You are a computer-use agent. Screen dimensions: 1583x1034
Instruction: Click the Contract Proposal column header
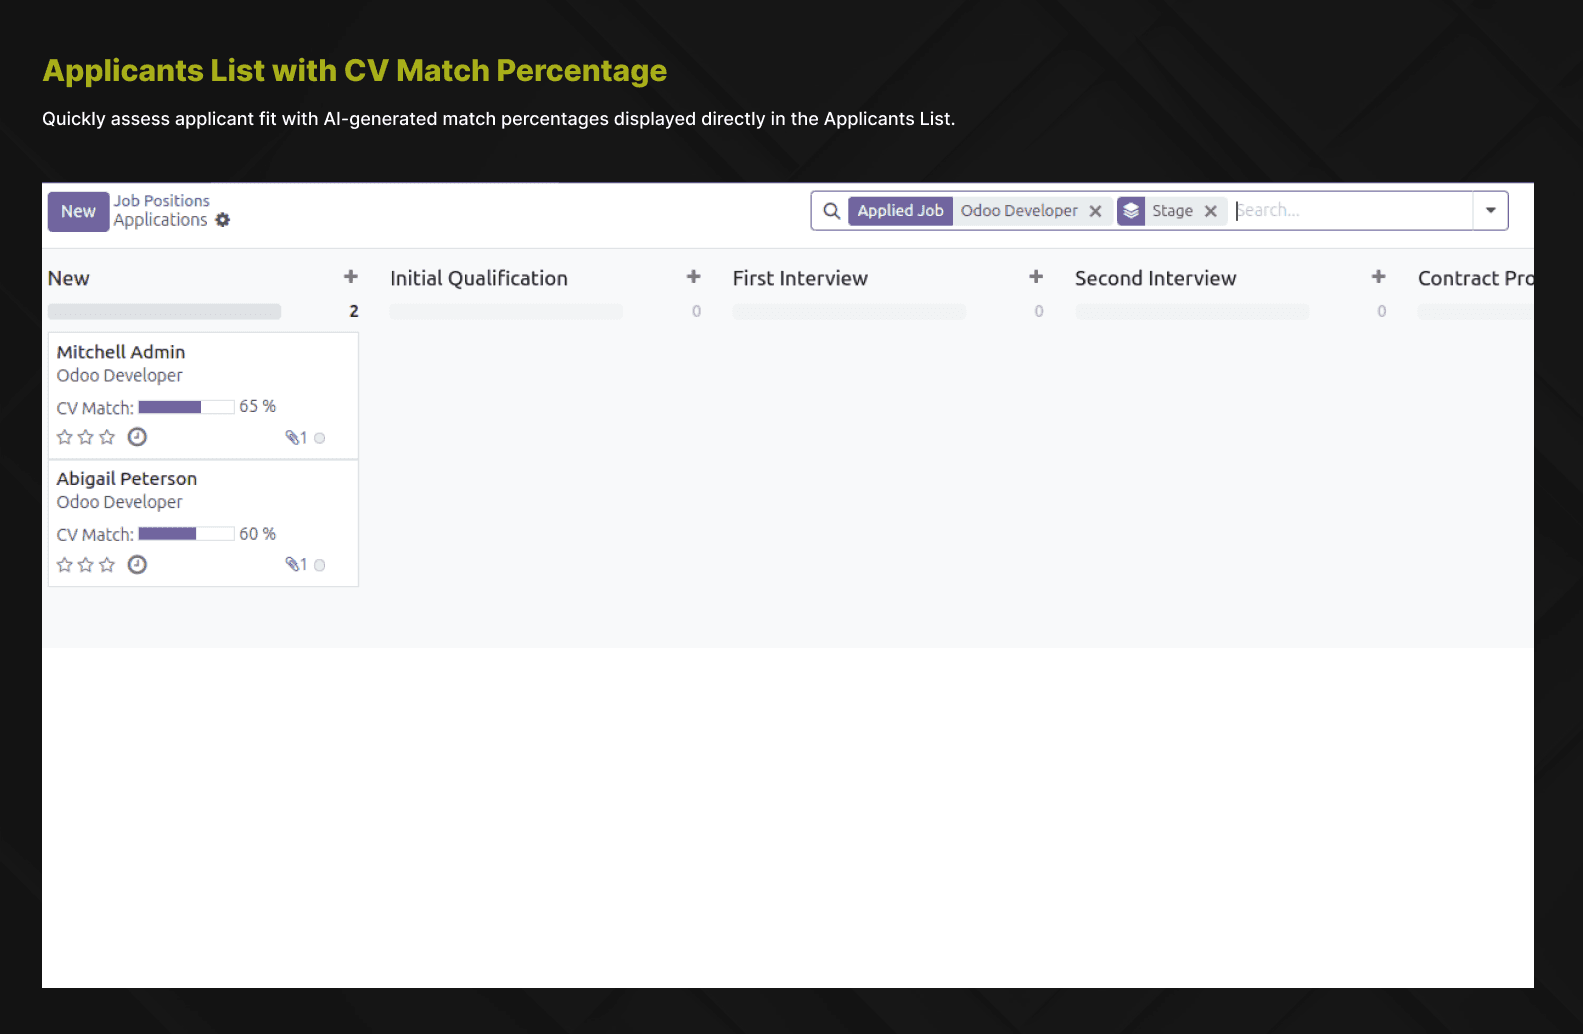click(1475, 278)
